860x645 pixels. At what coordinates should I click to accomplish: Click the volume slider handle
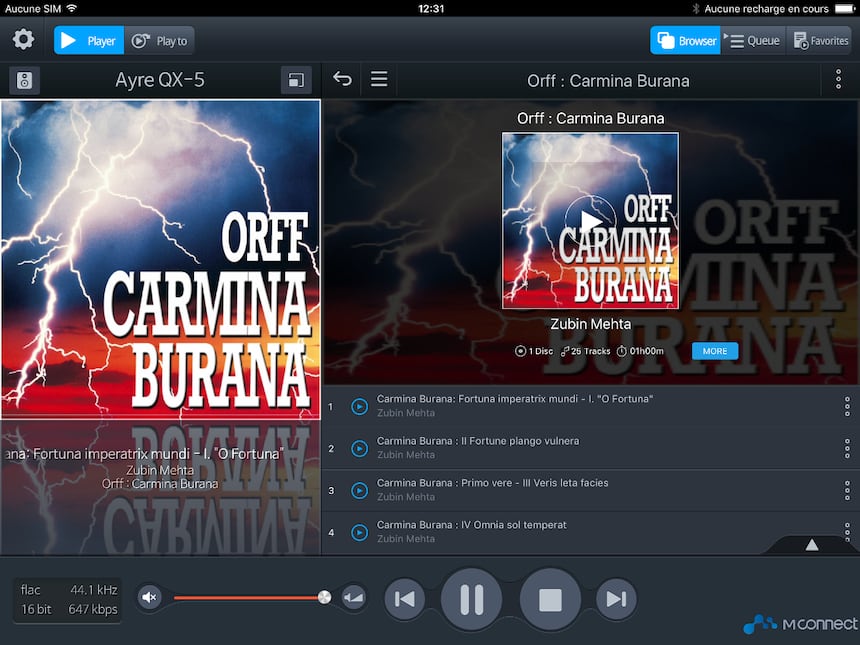(324, 597)
